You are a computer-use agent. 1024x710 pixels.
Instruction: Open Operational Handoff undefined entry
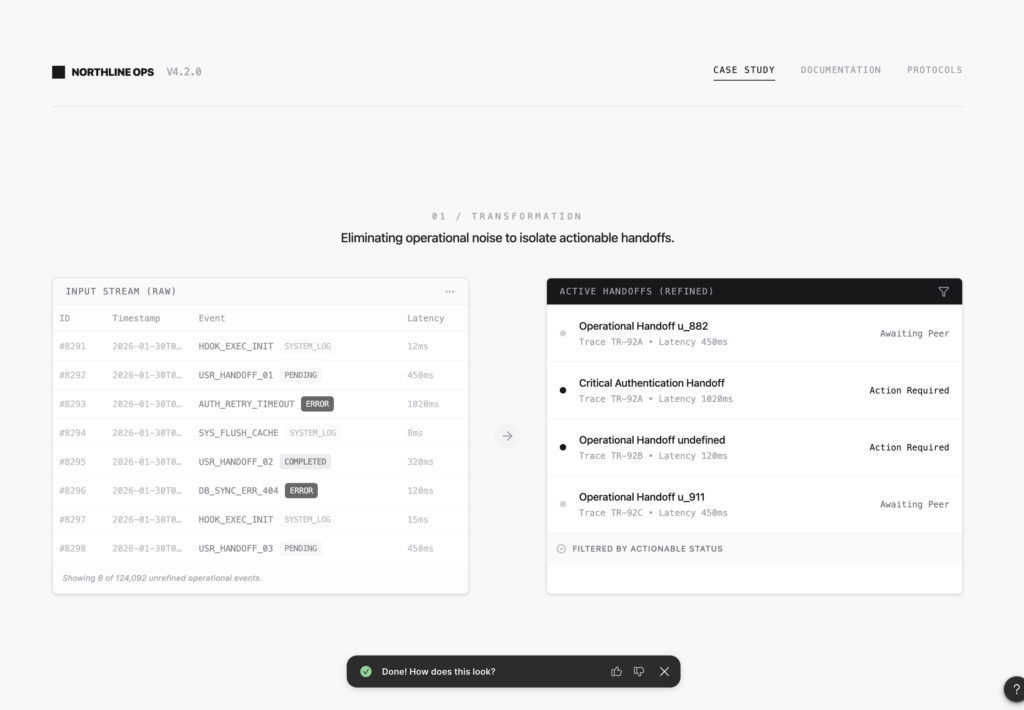point(754,447)
